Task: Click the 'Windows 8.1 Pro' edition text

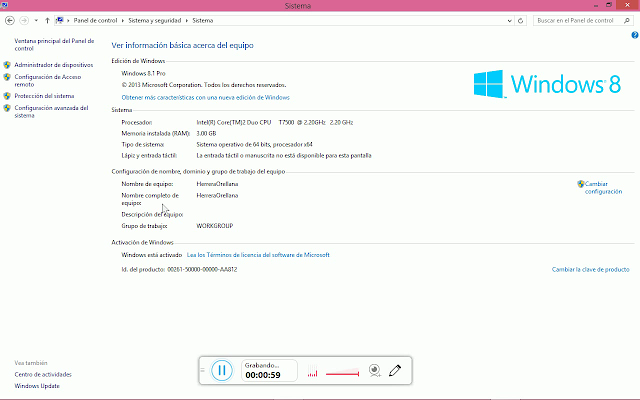Action: [x=143, y=73]
